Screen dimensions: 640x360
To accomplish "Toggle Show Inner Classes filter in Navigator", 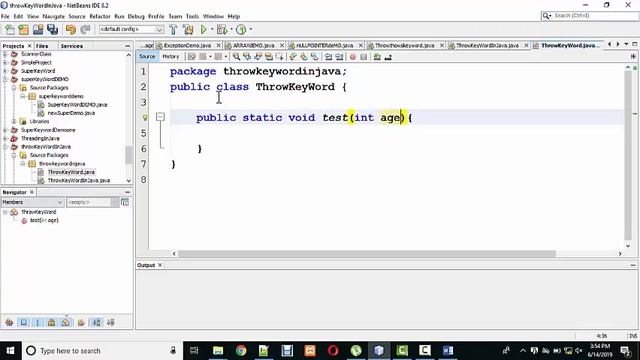I will tap(65, 322).
